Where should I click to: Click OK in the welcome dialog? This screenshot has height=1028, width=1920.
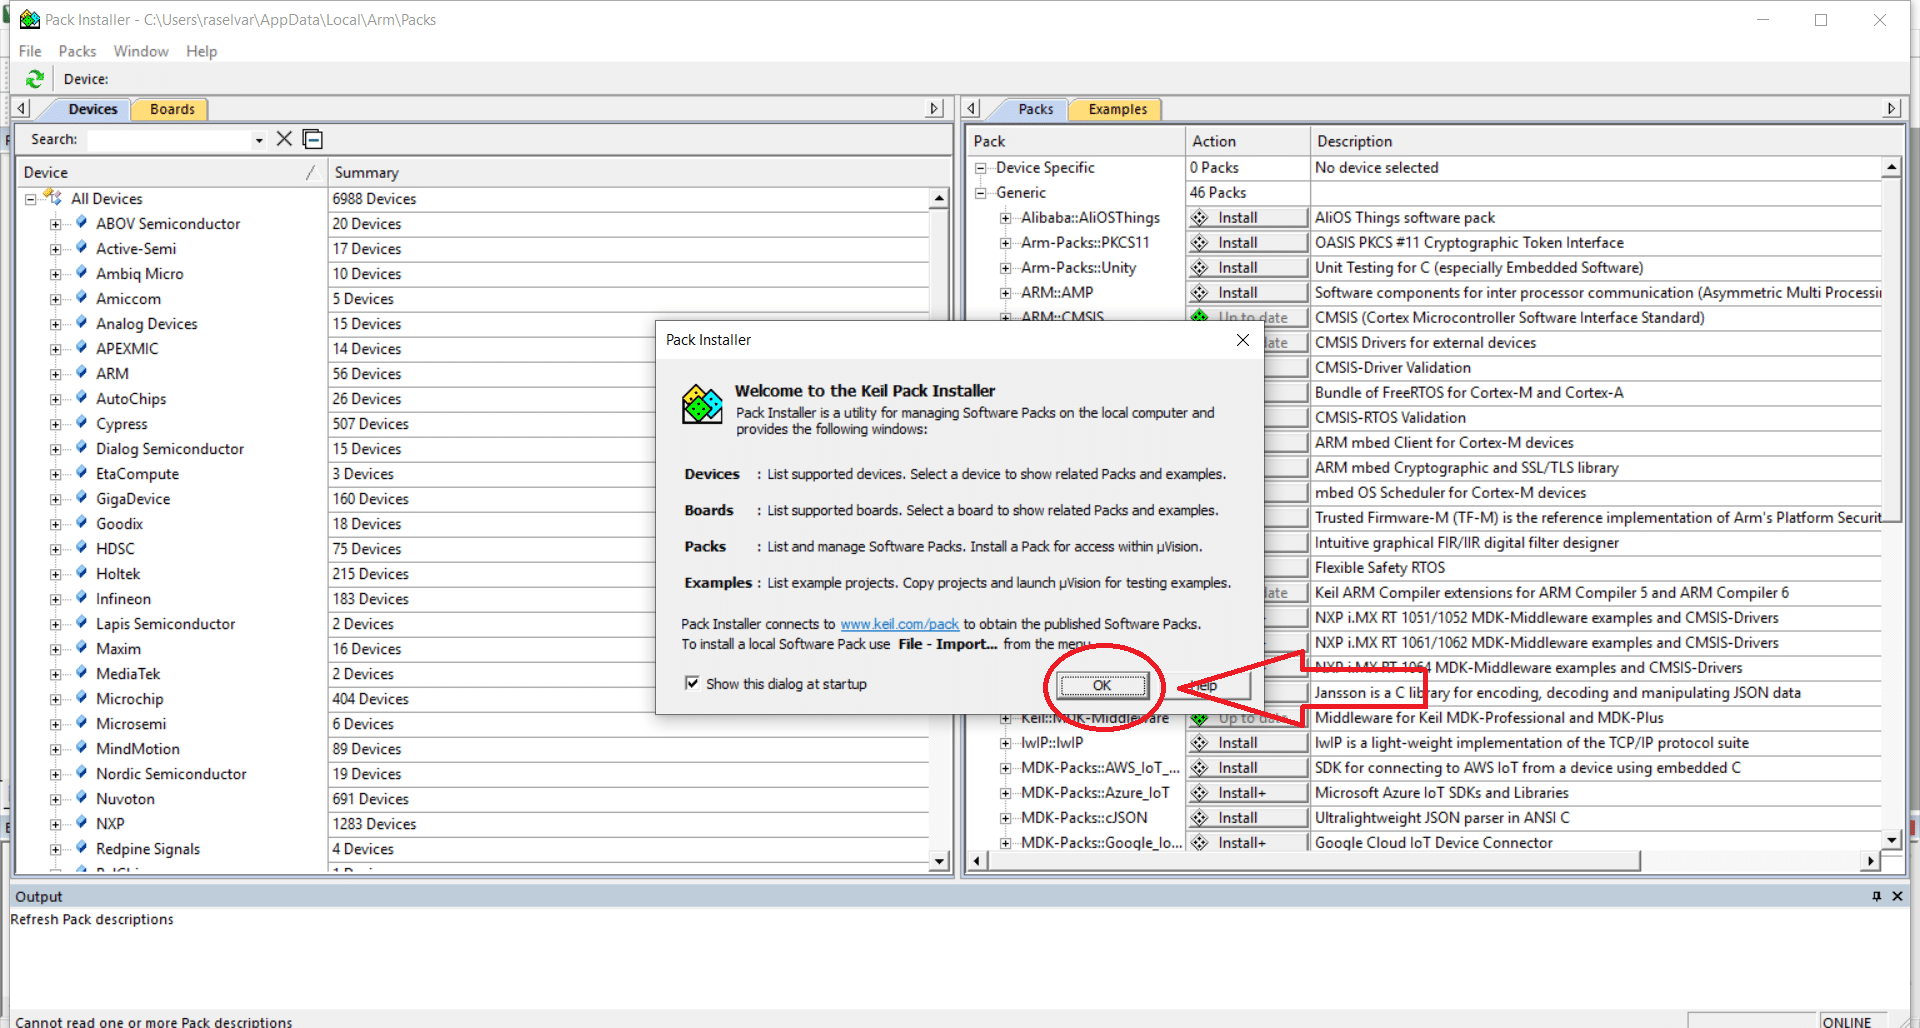(x=1102, y=685)
